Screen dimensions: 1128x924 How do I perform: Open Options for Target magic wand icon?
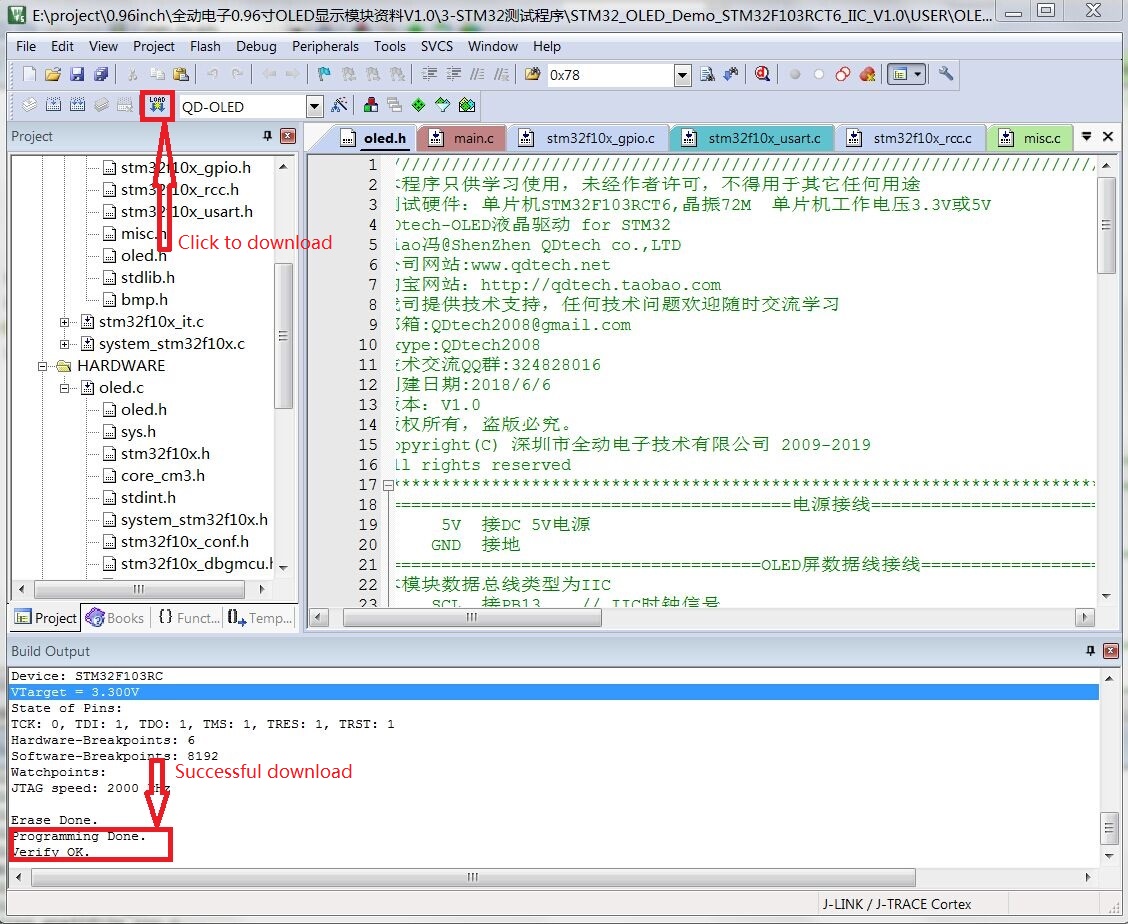tap(339, 105)
